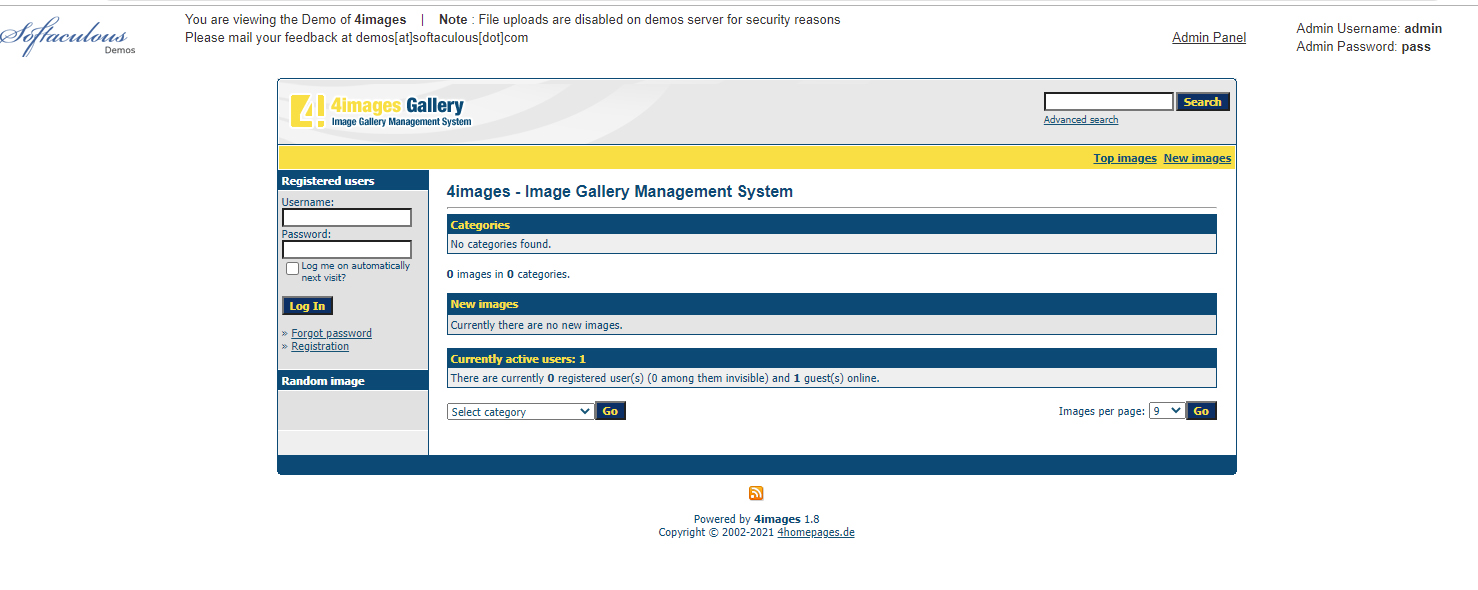Open the Registration link
This screenshot has height=590, width=1478.
click(320, 346)
